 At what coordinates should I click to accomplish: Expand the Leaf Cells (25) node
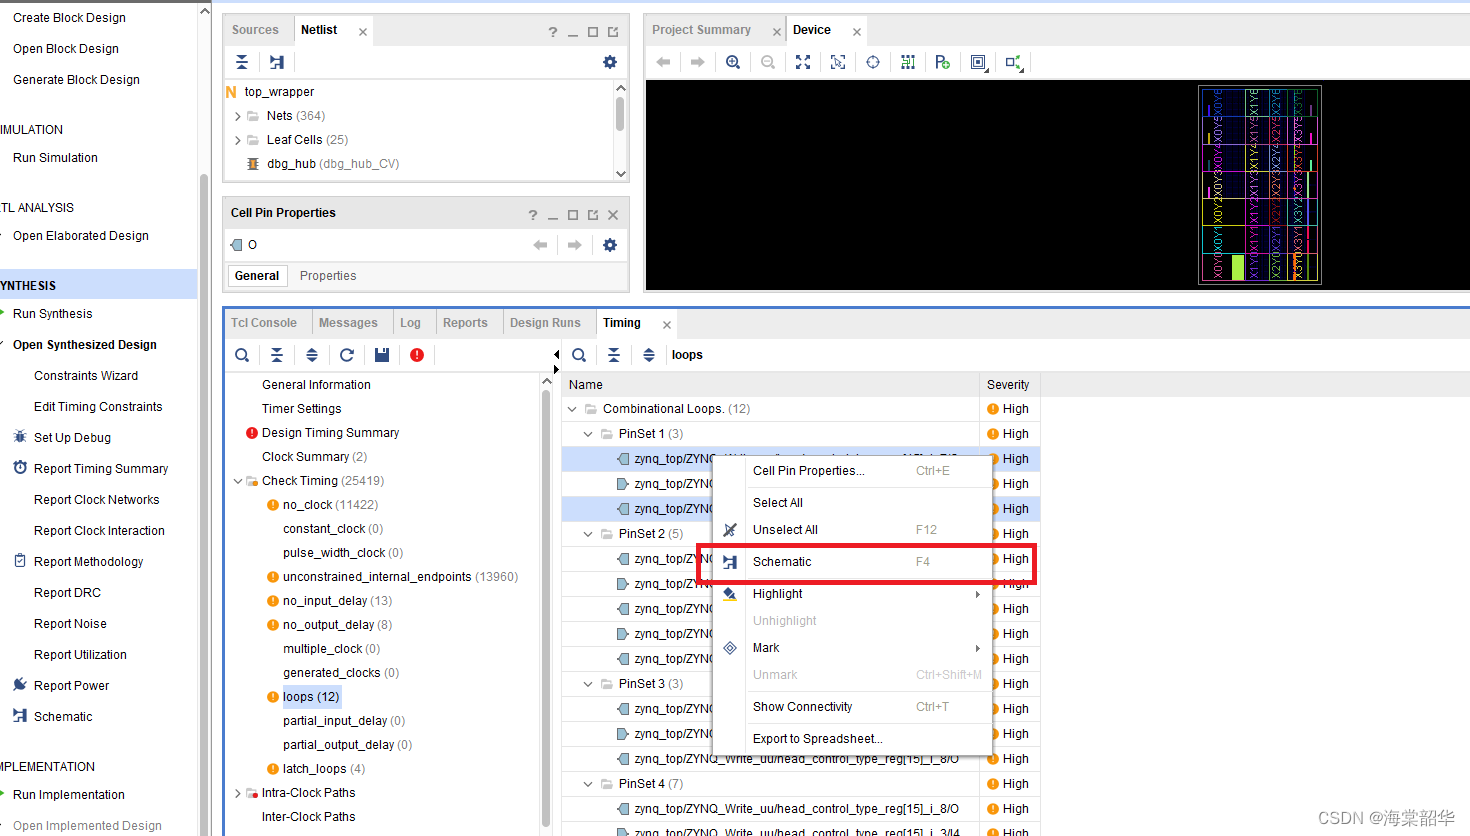click(x=238, y=140)
